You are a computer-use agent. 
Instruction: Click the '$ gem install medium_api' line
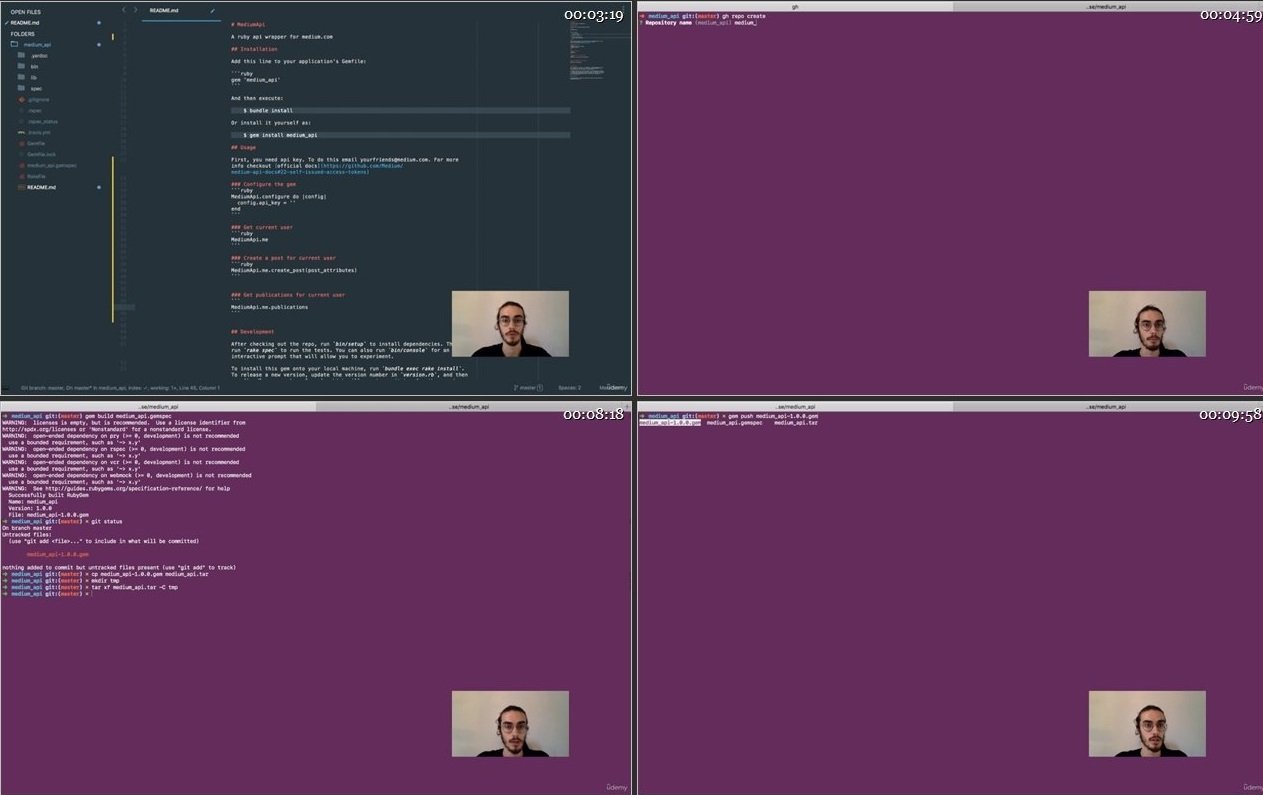(x=400, y=134)
